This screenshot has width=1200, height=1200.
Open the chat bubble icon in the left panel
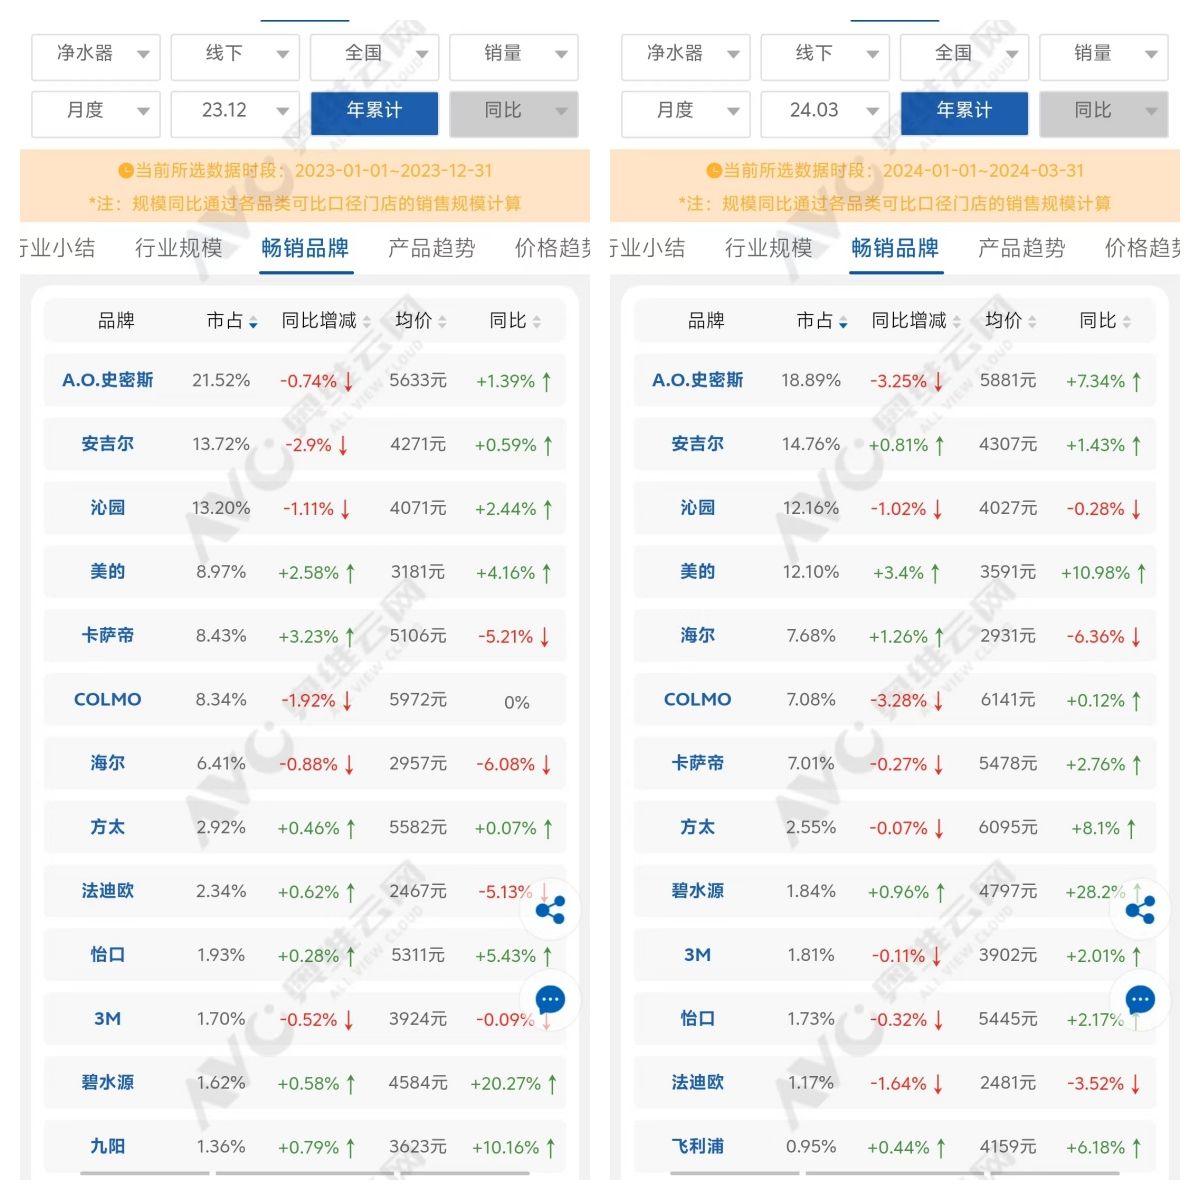coord(550,999)
